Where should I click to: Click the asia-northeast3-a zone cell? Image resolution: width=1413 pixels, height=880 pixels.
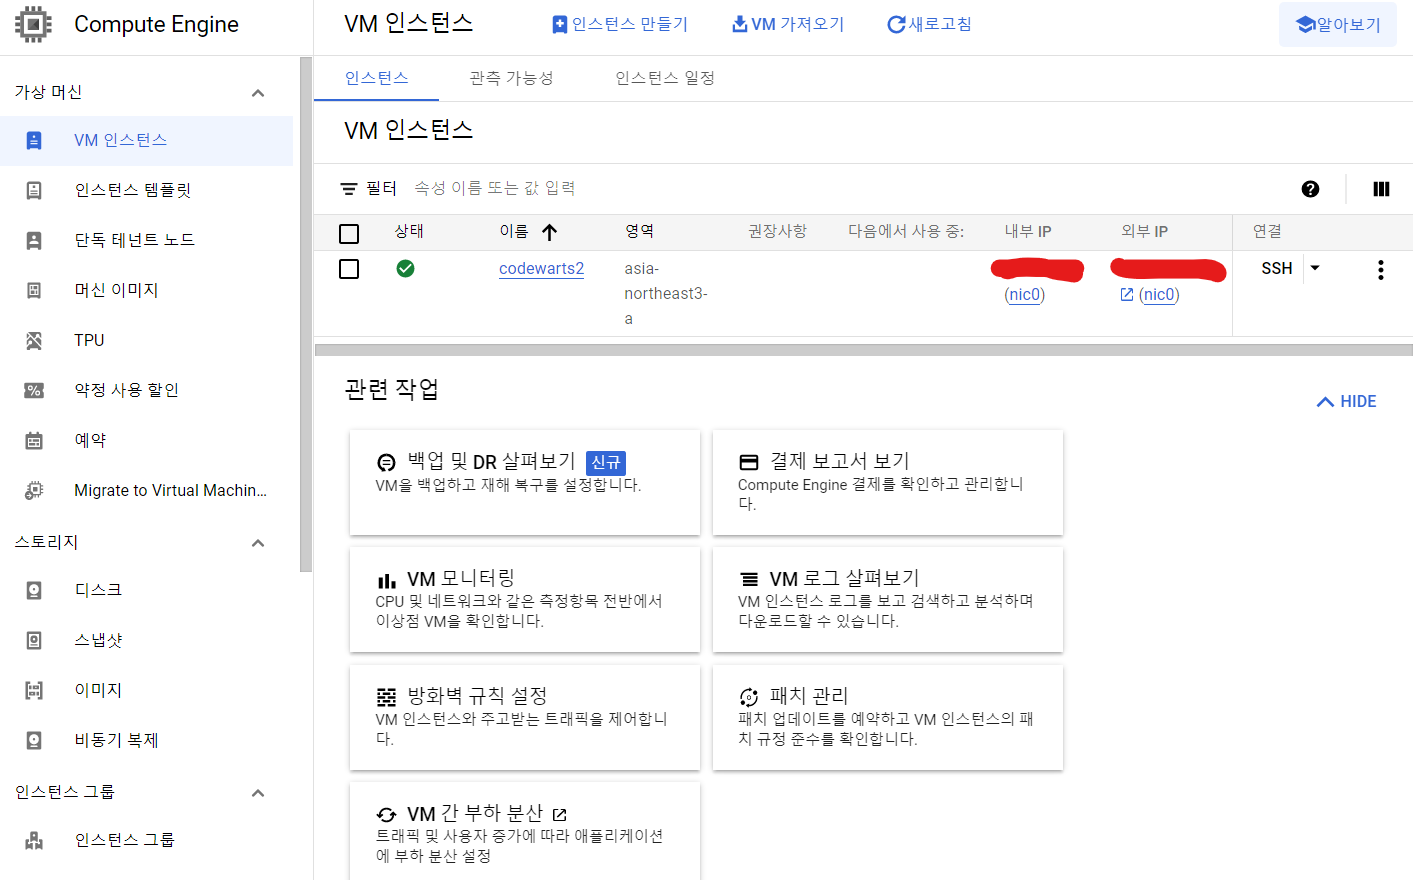pos(666,293)
